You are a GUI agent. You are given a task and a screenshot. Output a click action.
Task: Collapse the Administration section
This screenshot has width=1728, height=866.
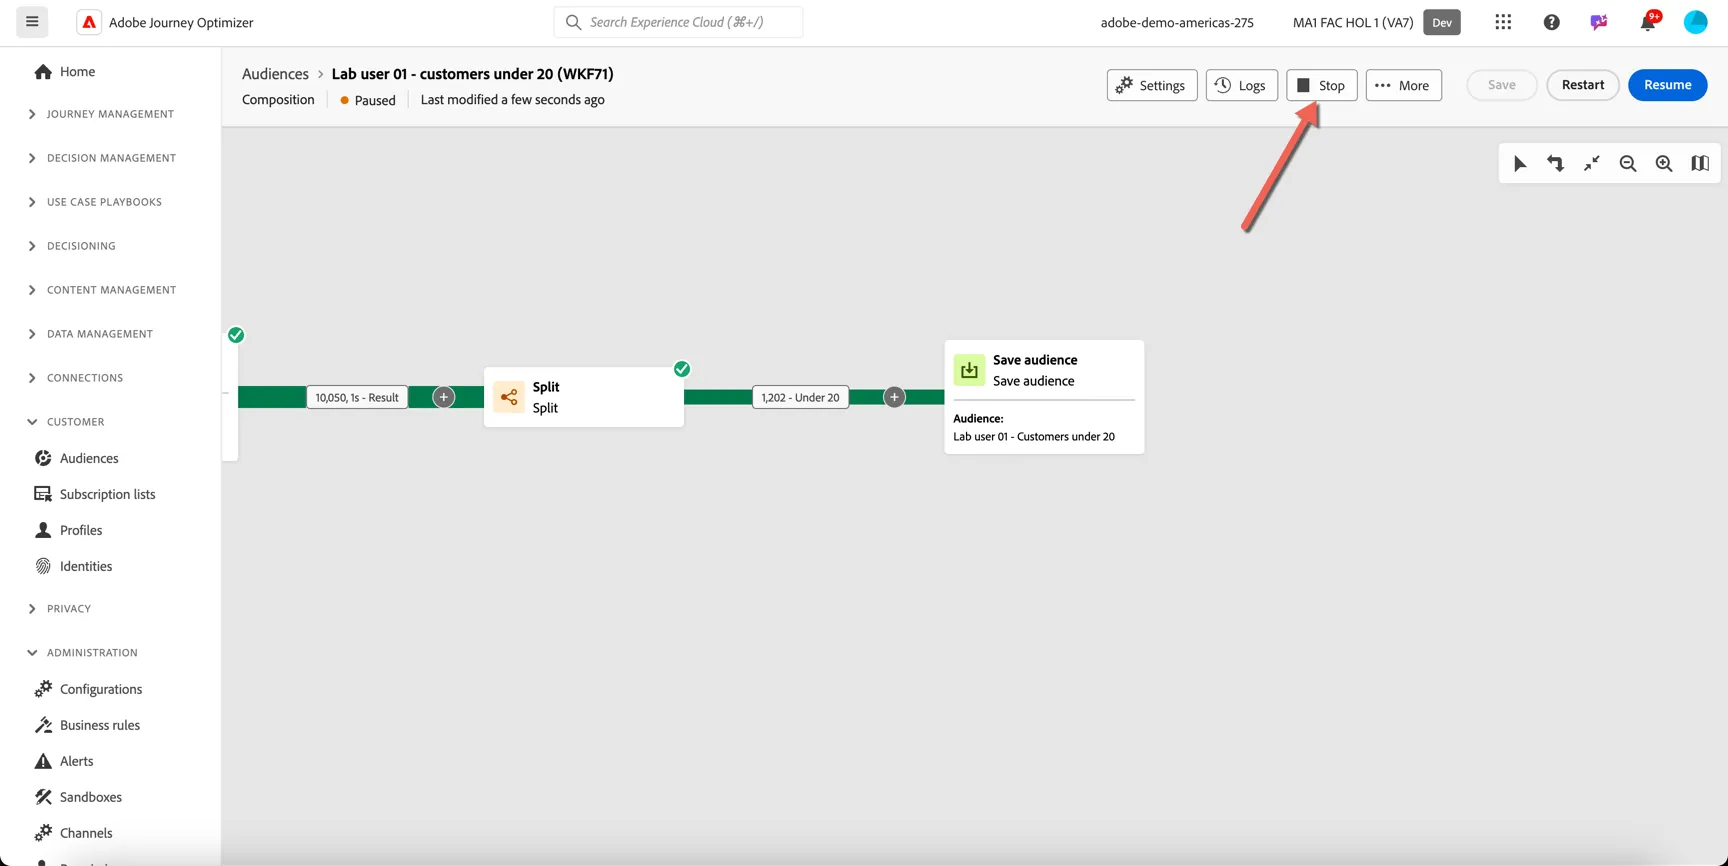click(82, 653)
